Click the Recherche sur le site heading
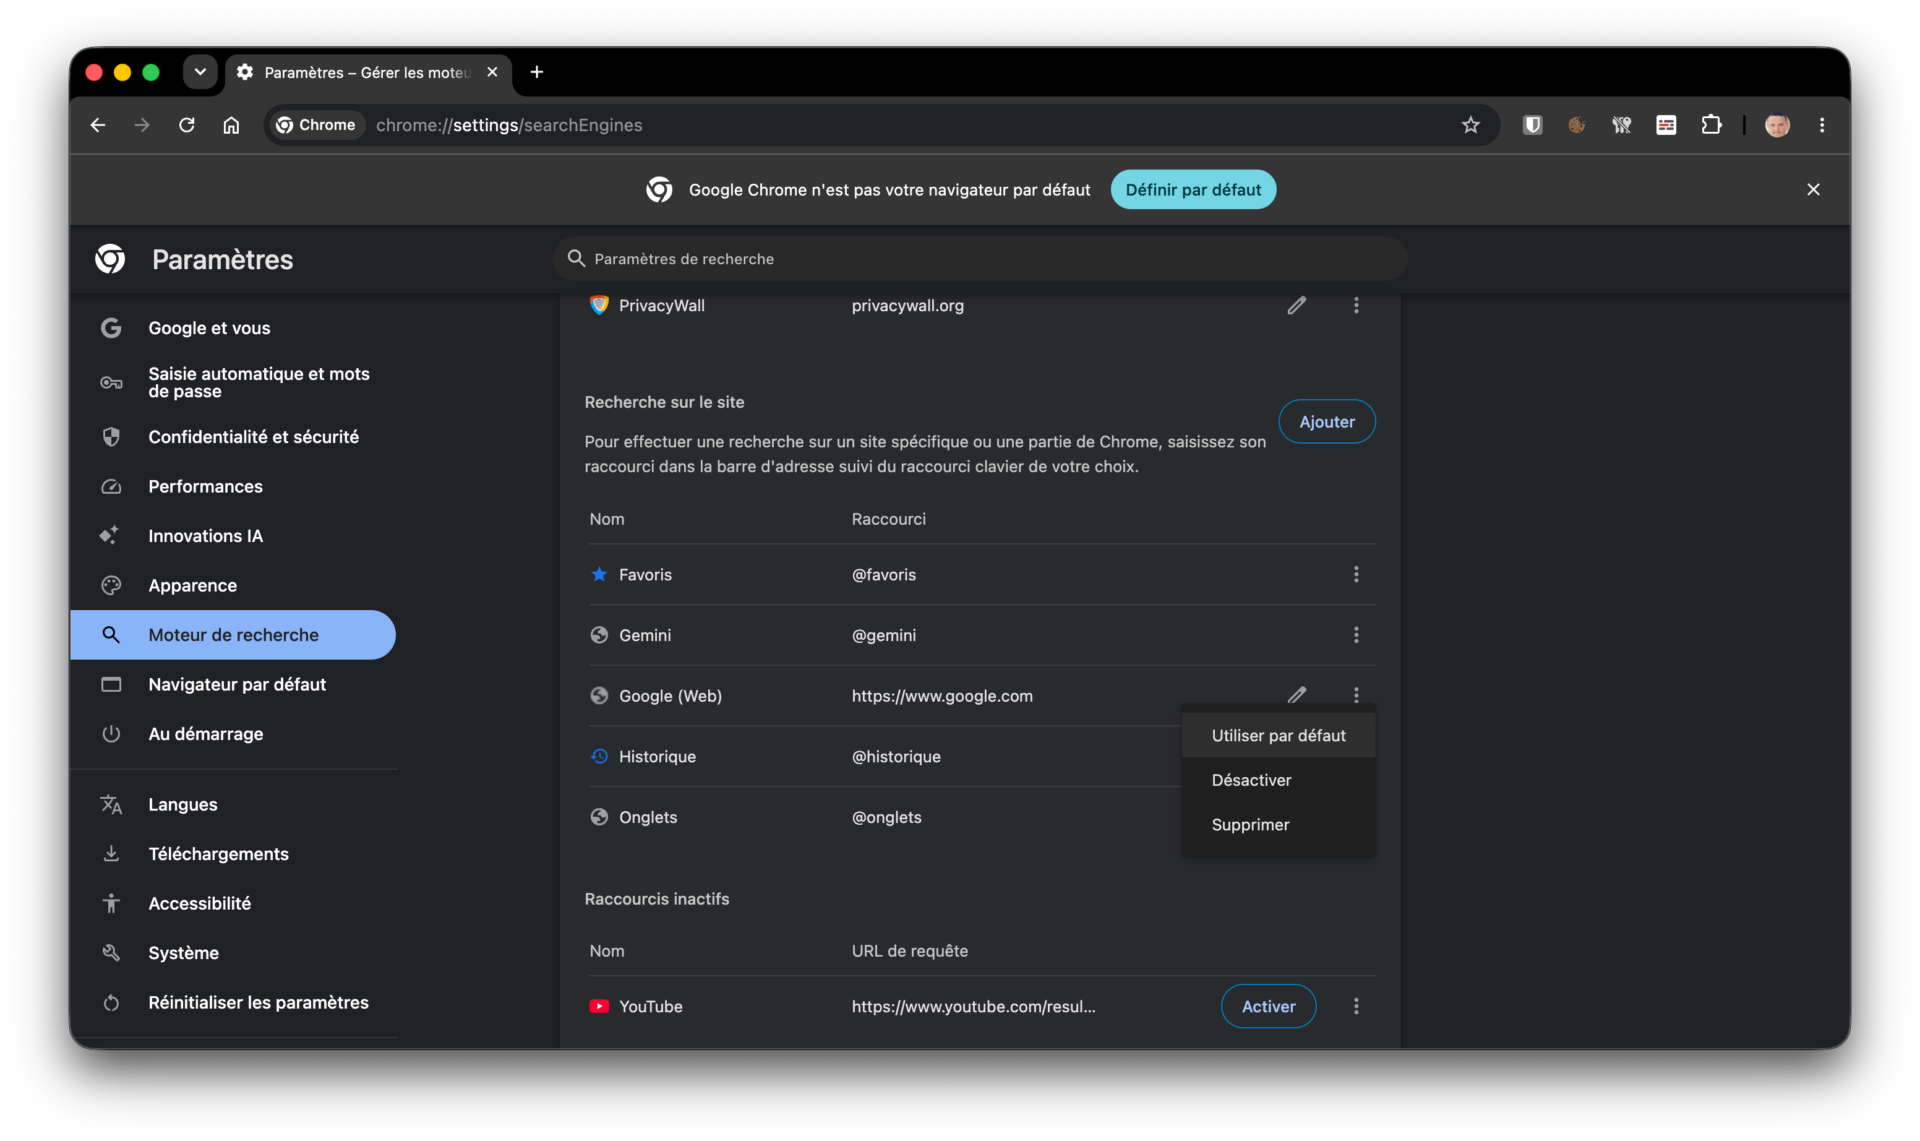This screenshot has height=1141, width=1920. pyautogui.click(x=664, y=402)
